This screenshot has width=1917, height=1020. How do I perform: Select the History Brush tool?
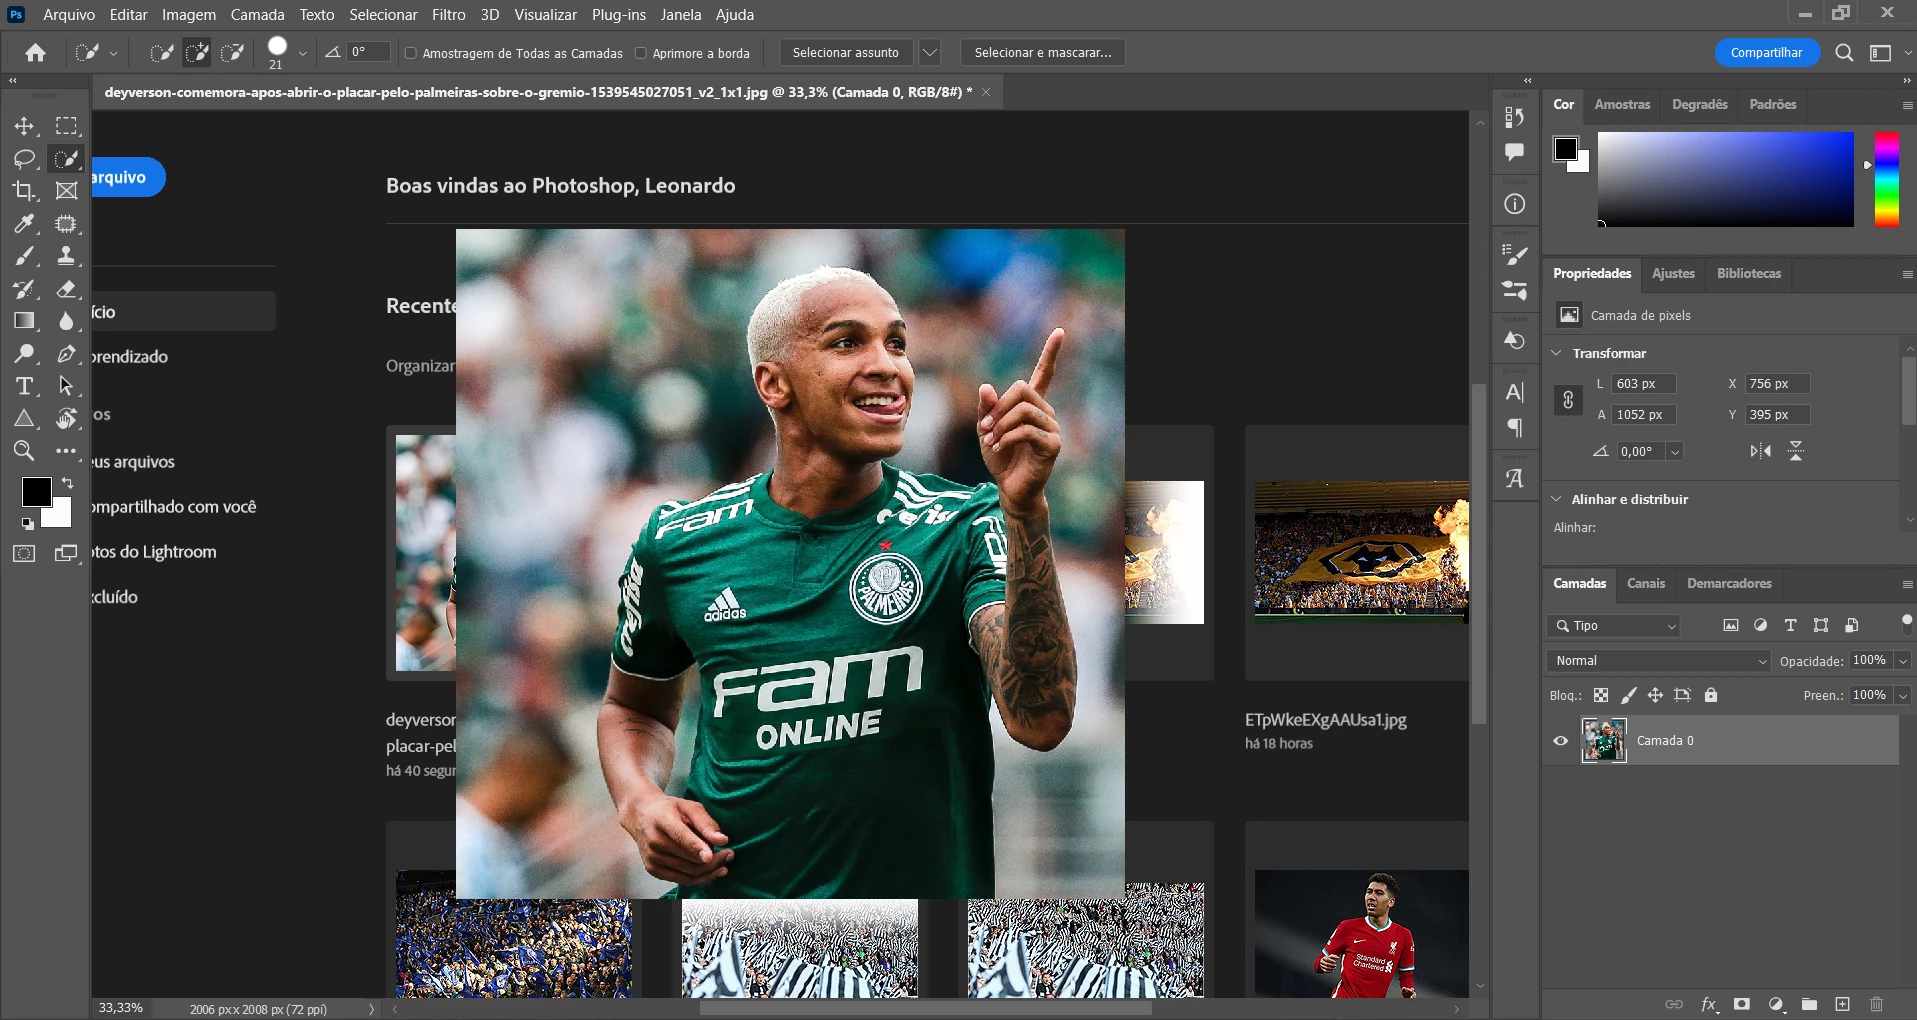point(24,289)
